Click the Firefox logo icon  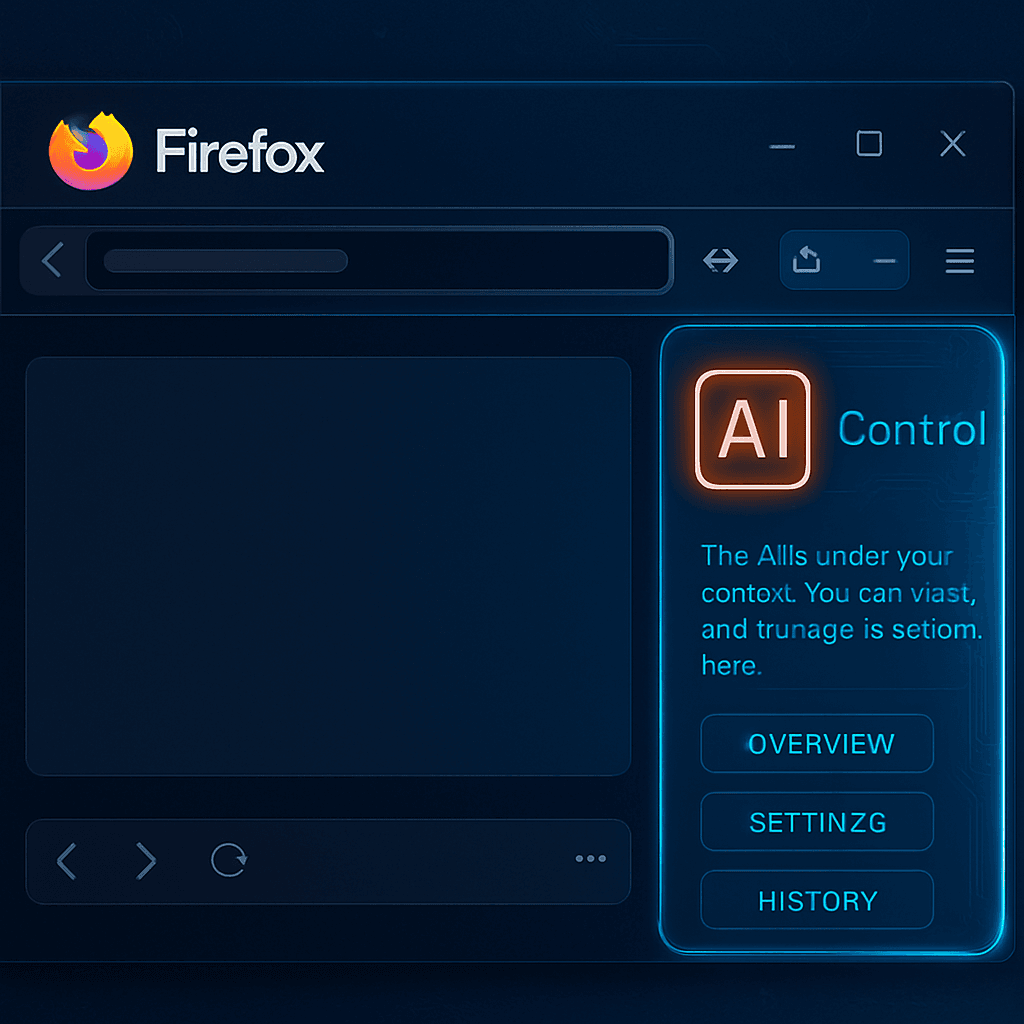(x=91, y=151)
